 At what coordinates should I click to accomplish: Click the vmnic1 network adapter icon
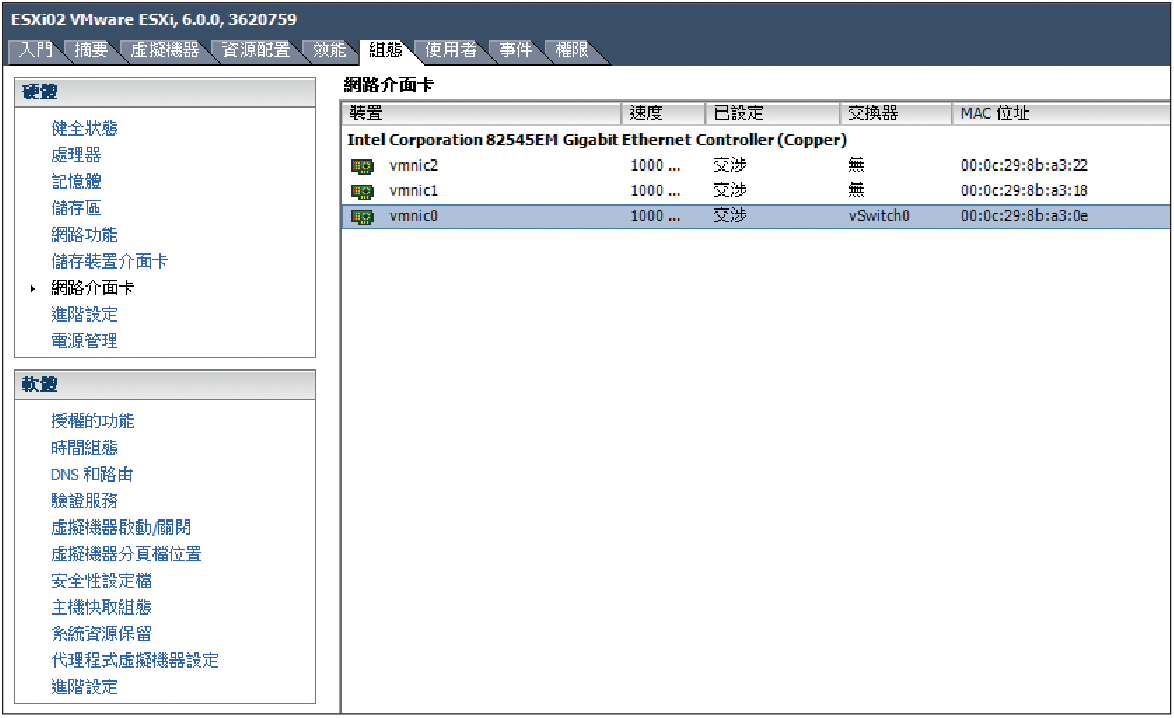point(362,192)
